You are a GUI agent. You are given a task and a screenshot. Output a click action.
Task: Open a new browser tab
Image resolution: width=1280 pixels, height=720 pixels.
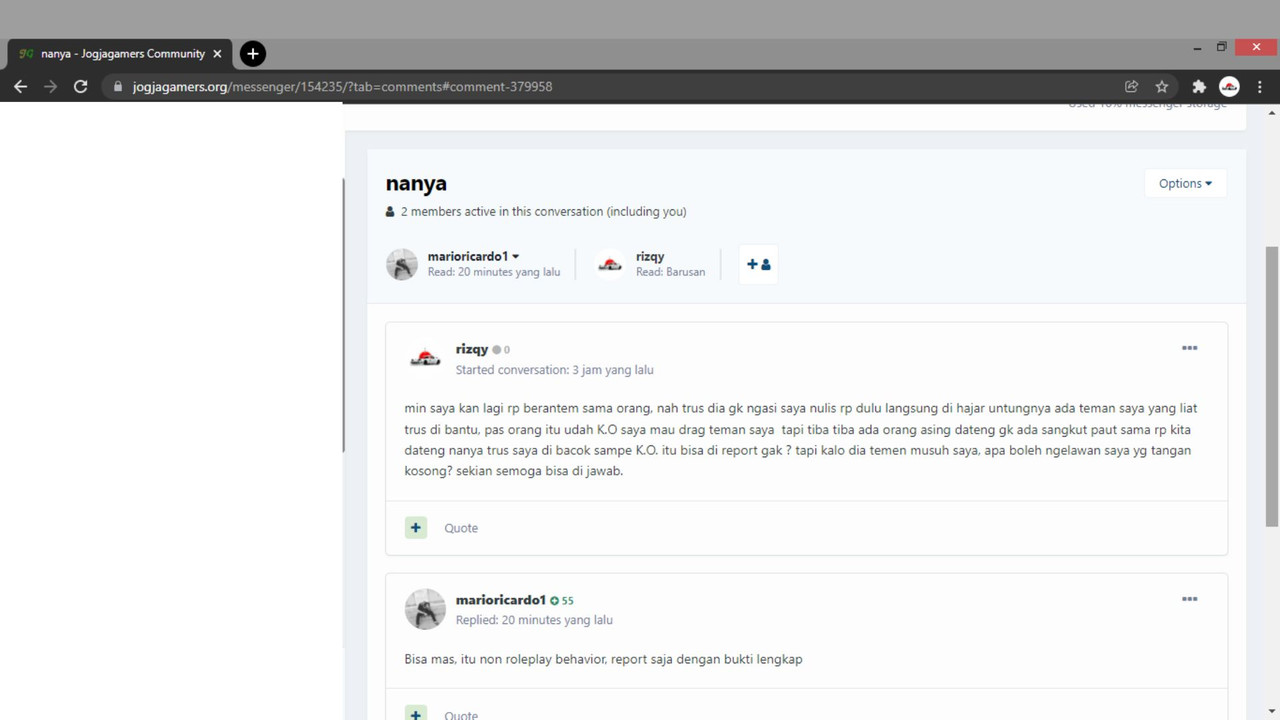253,53
